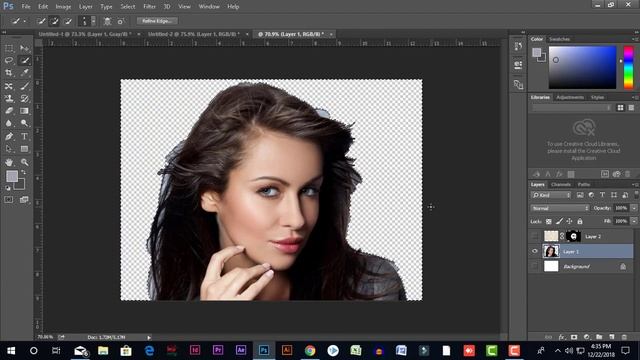Toggle filter for pixel layers
The image size is (640, 360).
pos(580,195)
